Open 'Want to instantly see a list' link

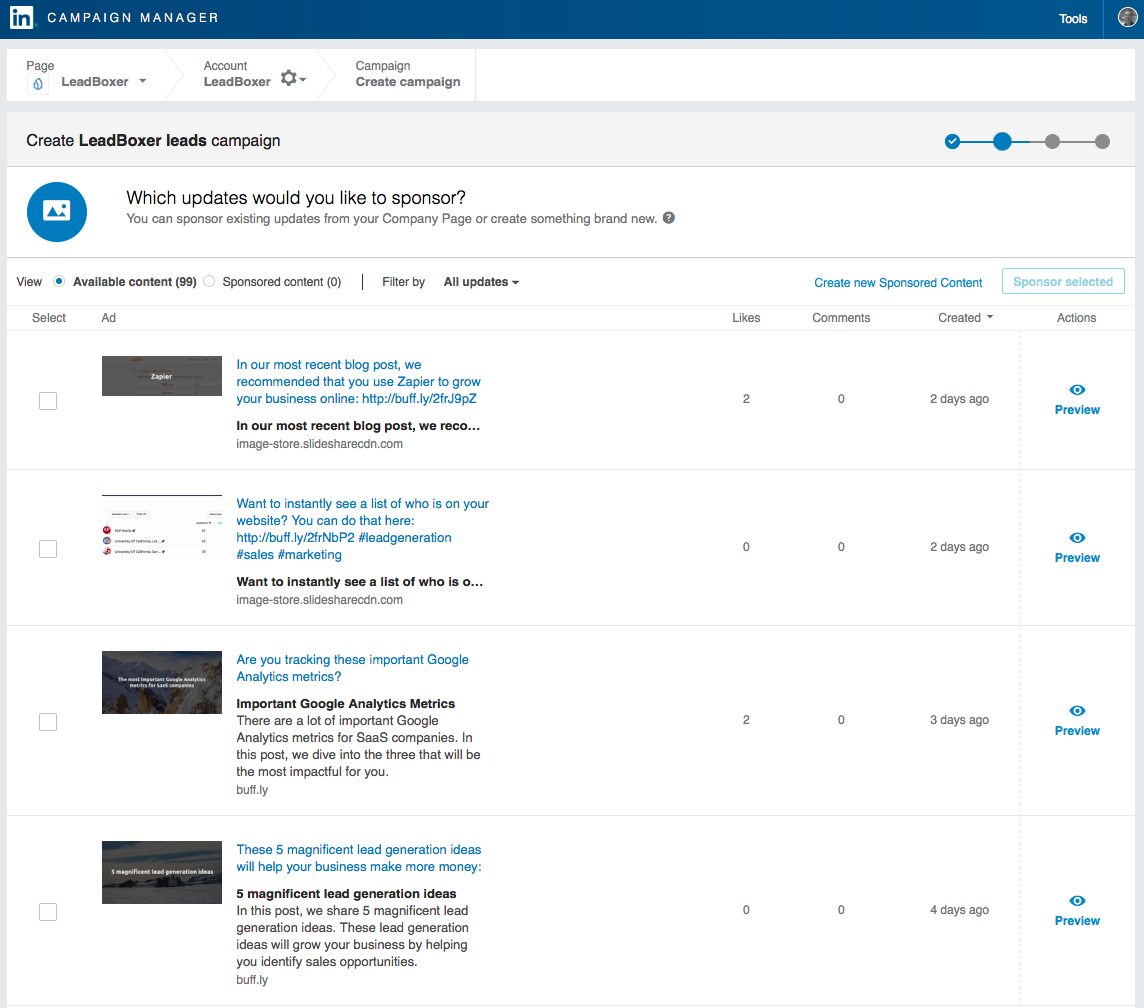[x=363, y=529]
